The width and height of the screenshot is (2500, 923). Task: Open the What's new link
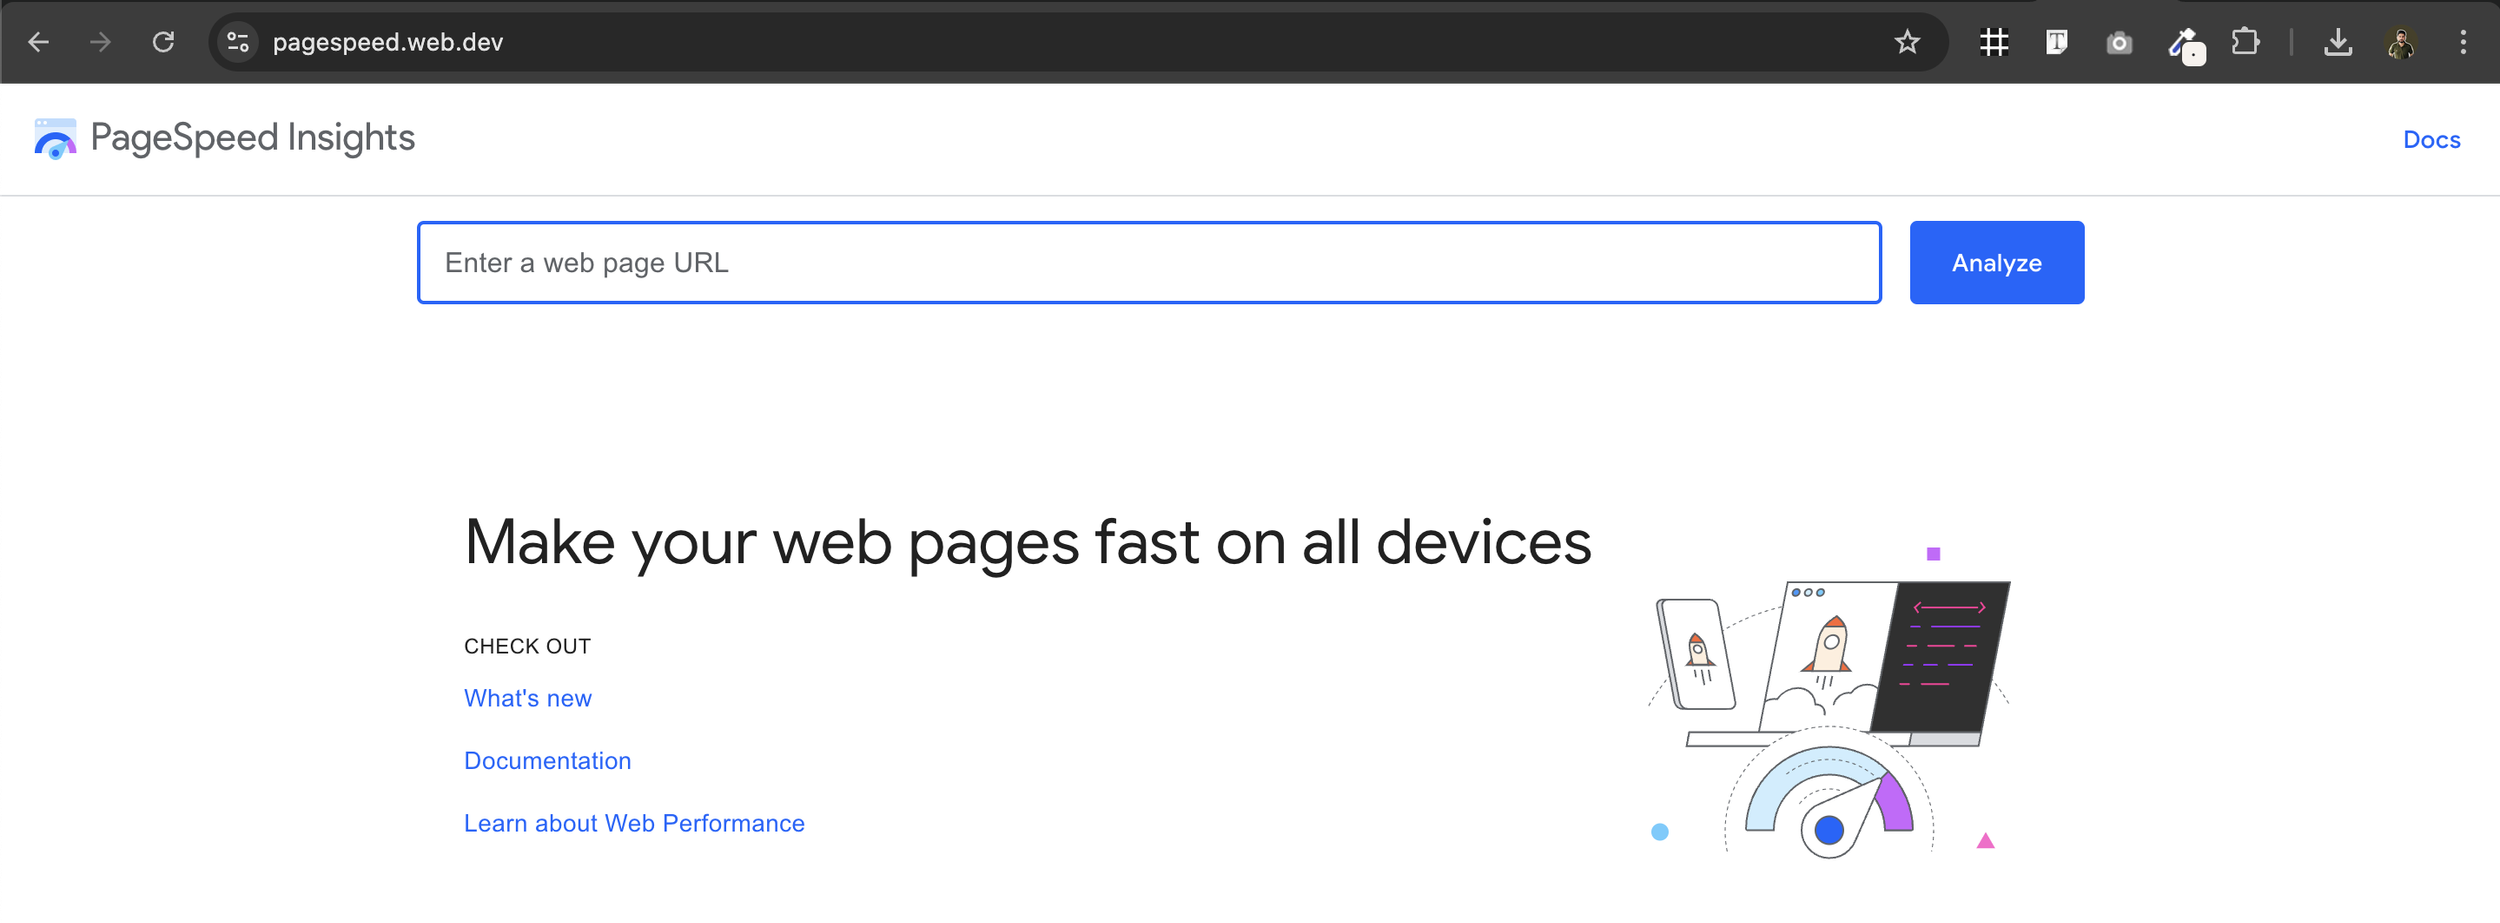(528, 698)
